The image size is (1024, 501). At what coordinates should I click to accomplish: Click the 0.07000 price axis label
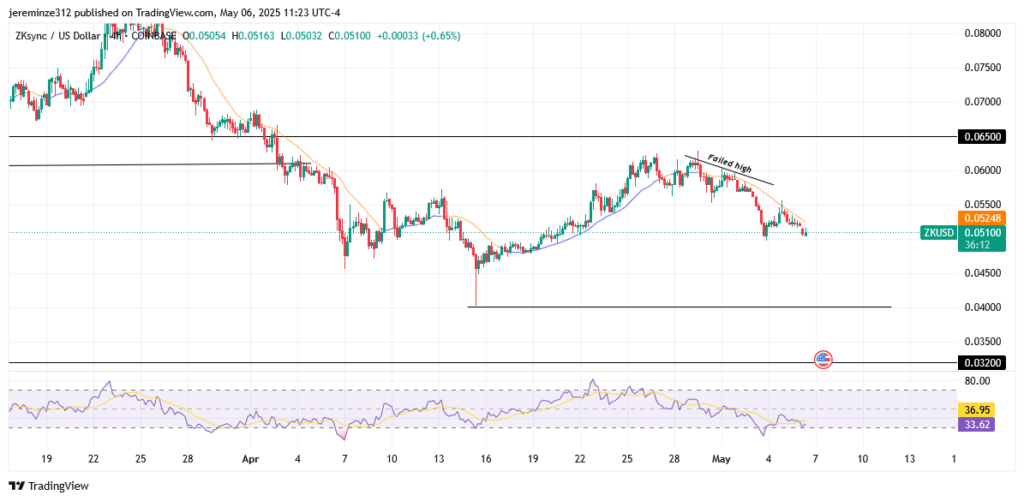tap(982, 102)
